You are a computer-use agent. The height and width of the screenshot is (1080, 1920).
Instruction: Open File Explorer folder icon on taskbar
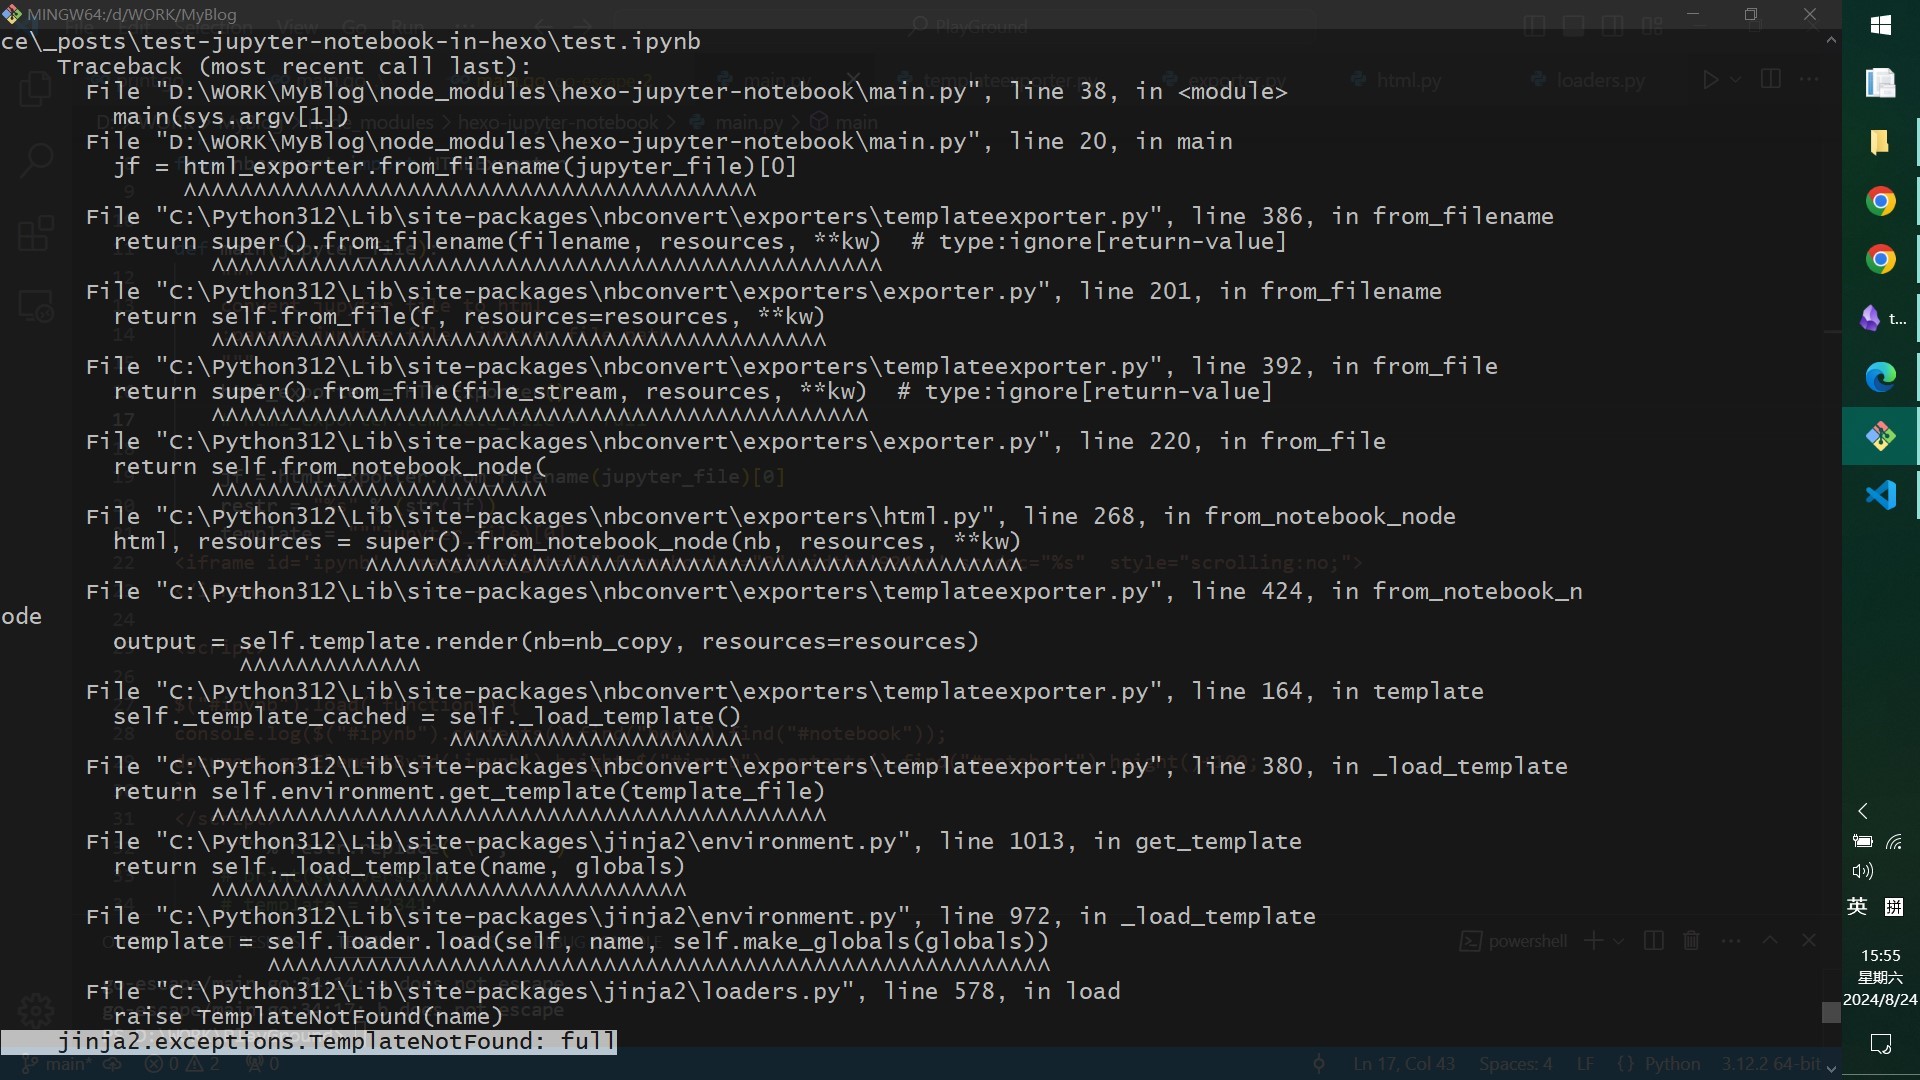point(1880,142)
